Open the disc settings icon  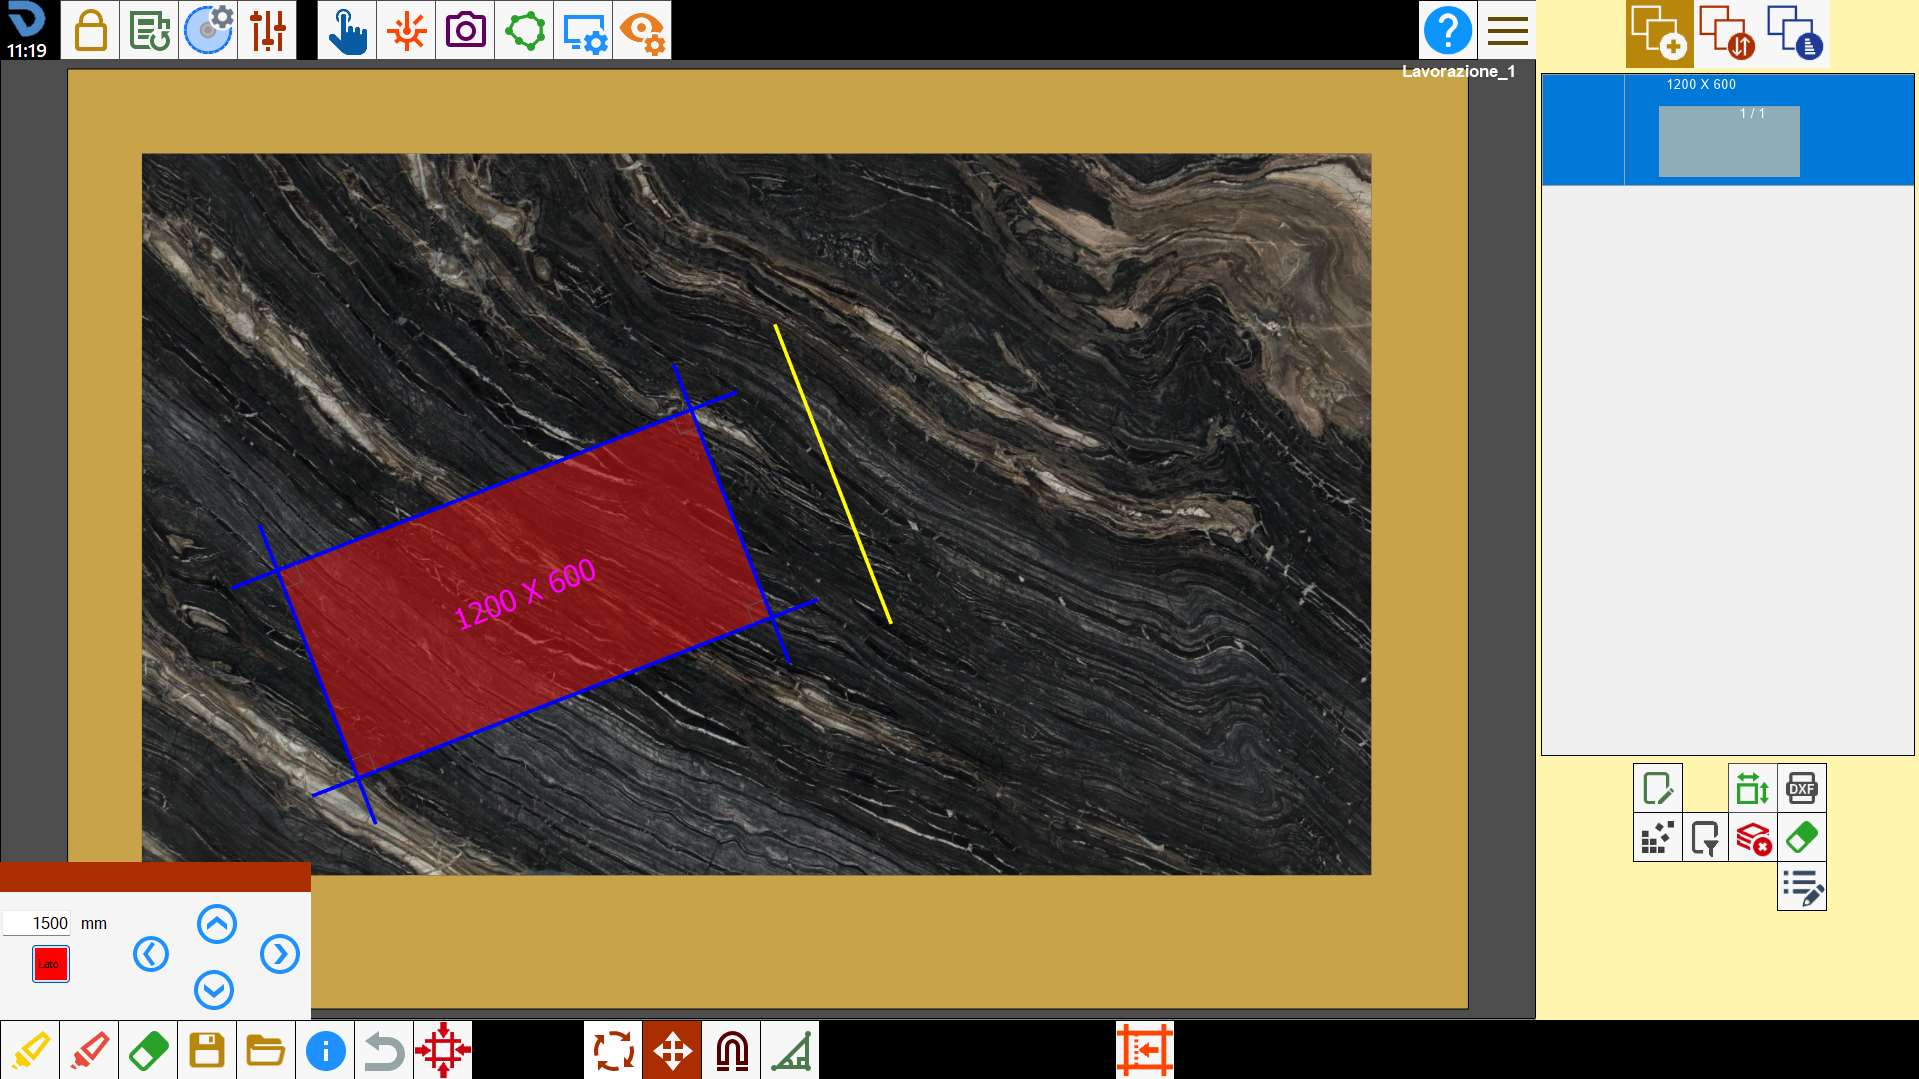coord(208,31)
